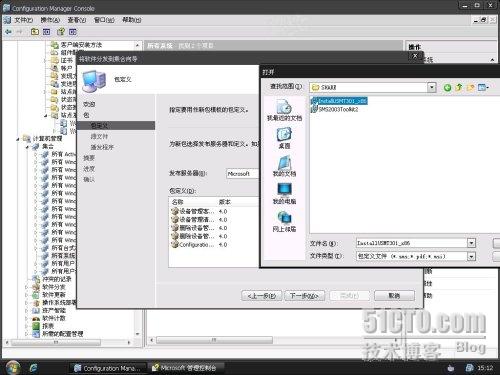Open the View menu icon in the Open dialog
Viewport: 500px width, 375px height.
(483, 88)
